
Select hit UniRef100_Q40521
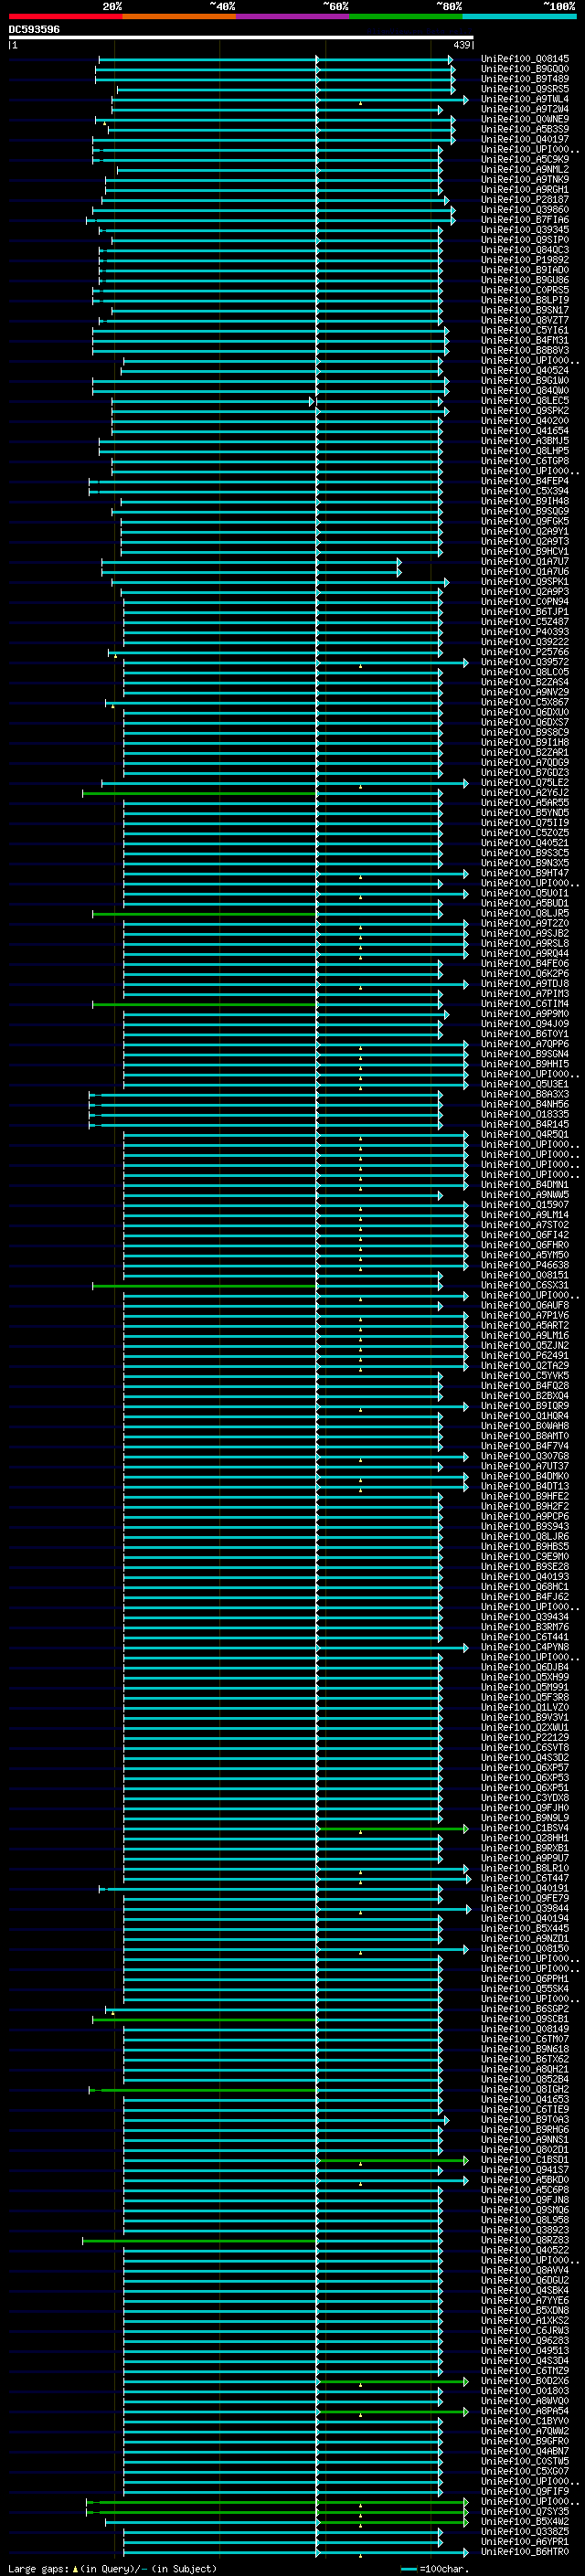pos(525,843)
